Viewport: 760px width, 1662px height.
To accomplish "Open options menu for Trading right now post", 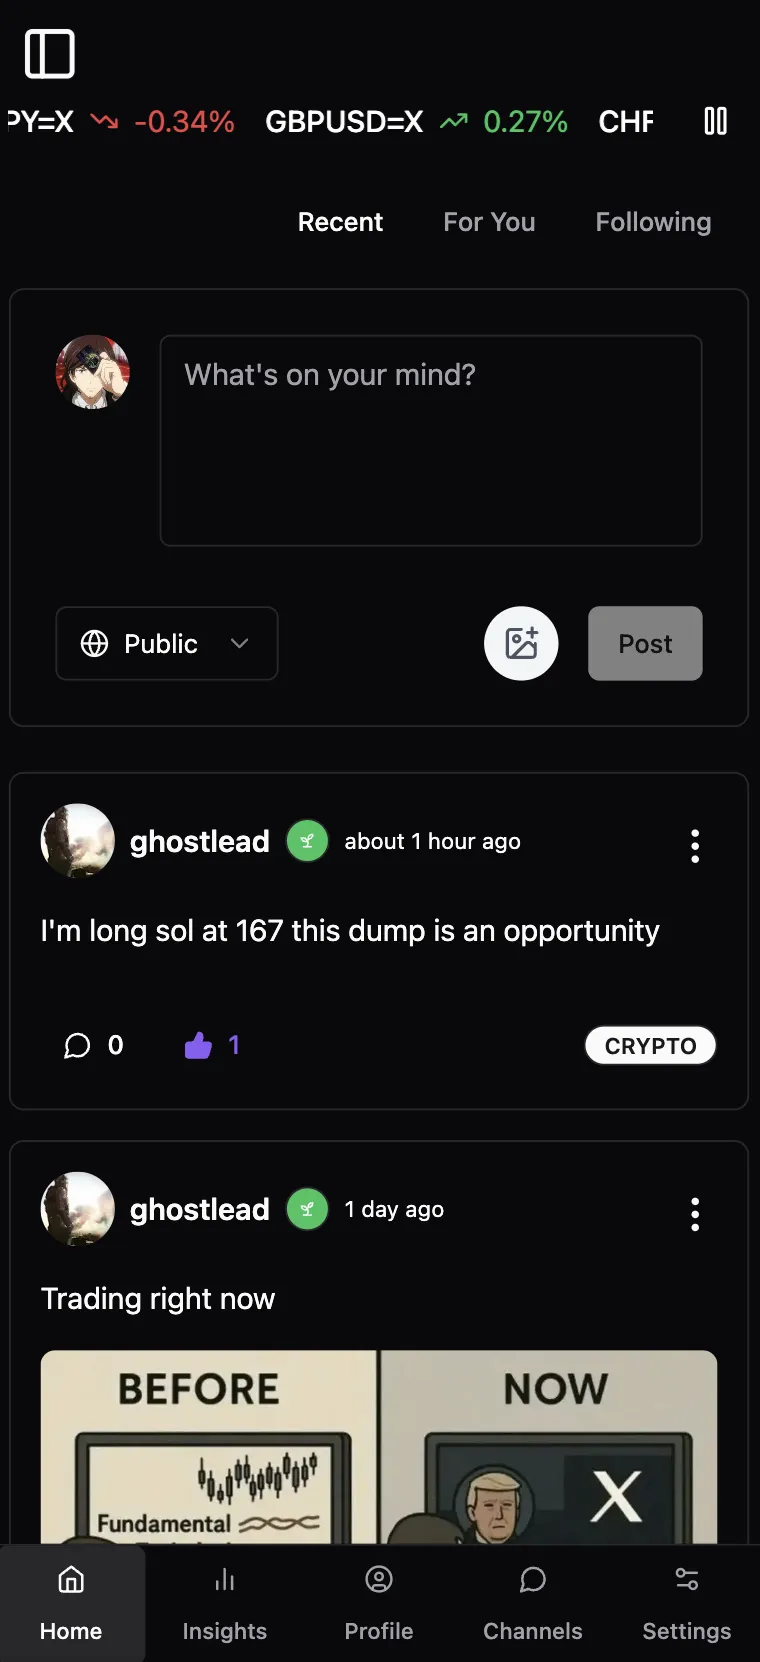I will (x=695, y=1214).
